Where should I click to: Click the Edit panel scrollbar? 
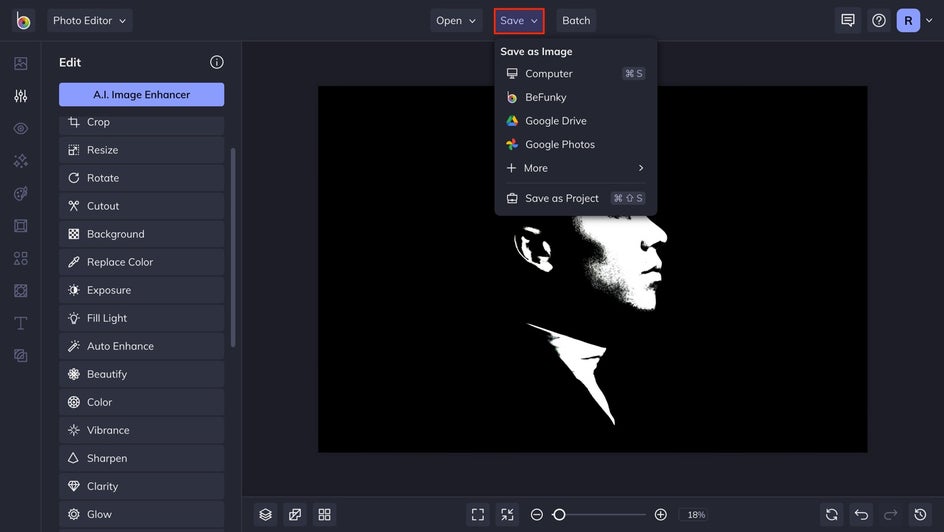[233, 247]
